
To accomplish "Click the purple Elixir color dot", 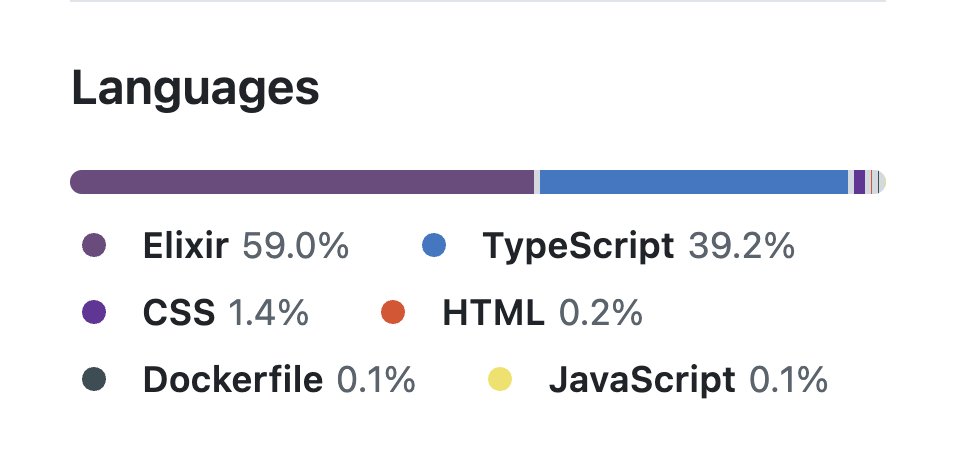I will tap(94, 245).
